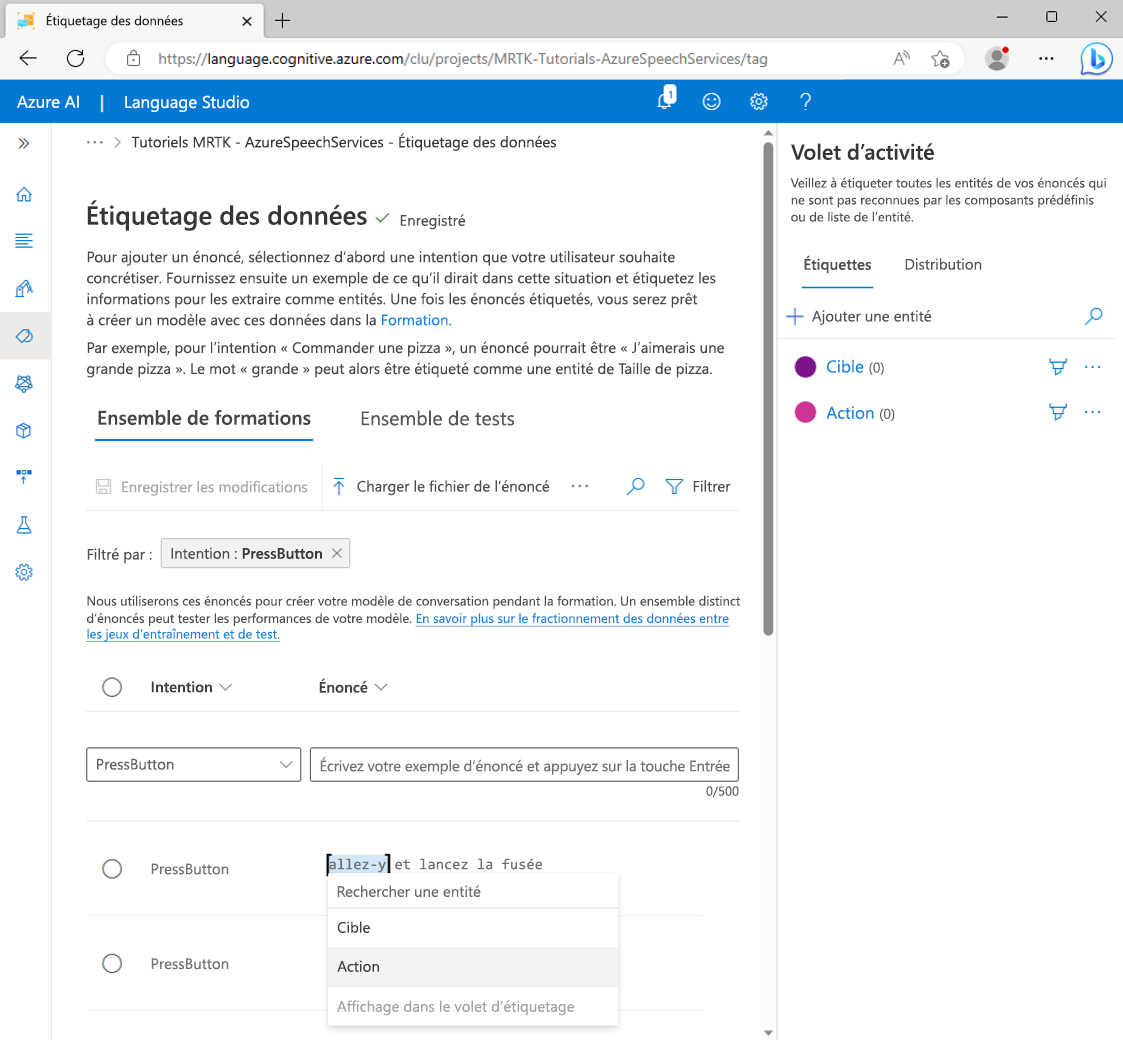Open the PressButton intention dropdown
Screen dimensions: 1123x1040
(193, 764)
